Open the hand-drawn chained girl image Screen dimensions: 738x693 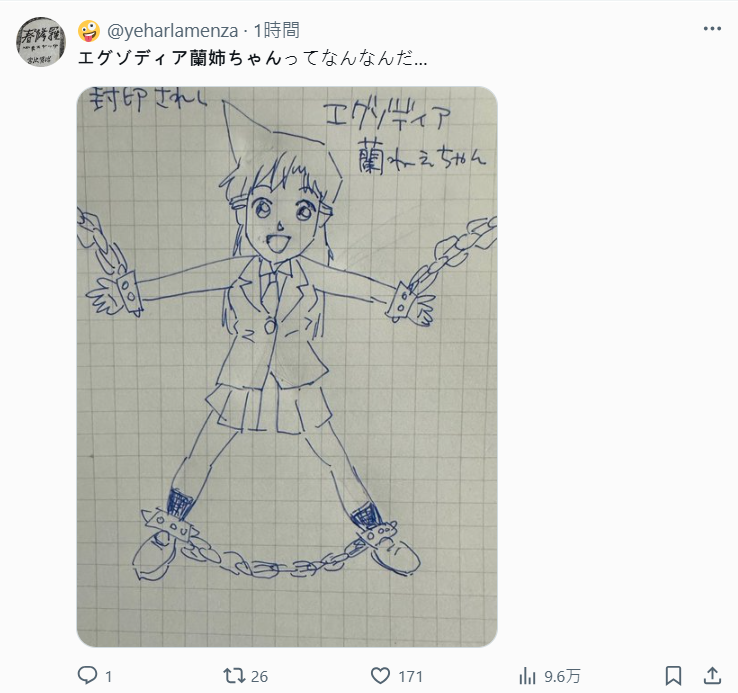pos(287,366)
